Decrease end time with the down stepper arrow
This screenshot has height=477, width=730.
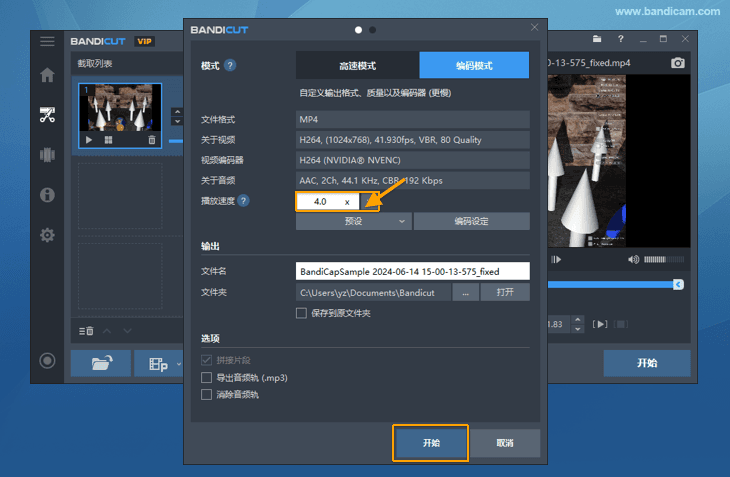click(x=577, y=329)
